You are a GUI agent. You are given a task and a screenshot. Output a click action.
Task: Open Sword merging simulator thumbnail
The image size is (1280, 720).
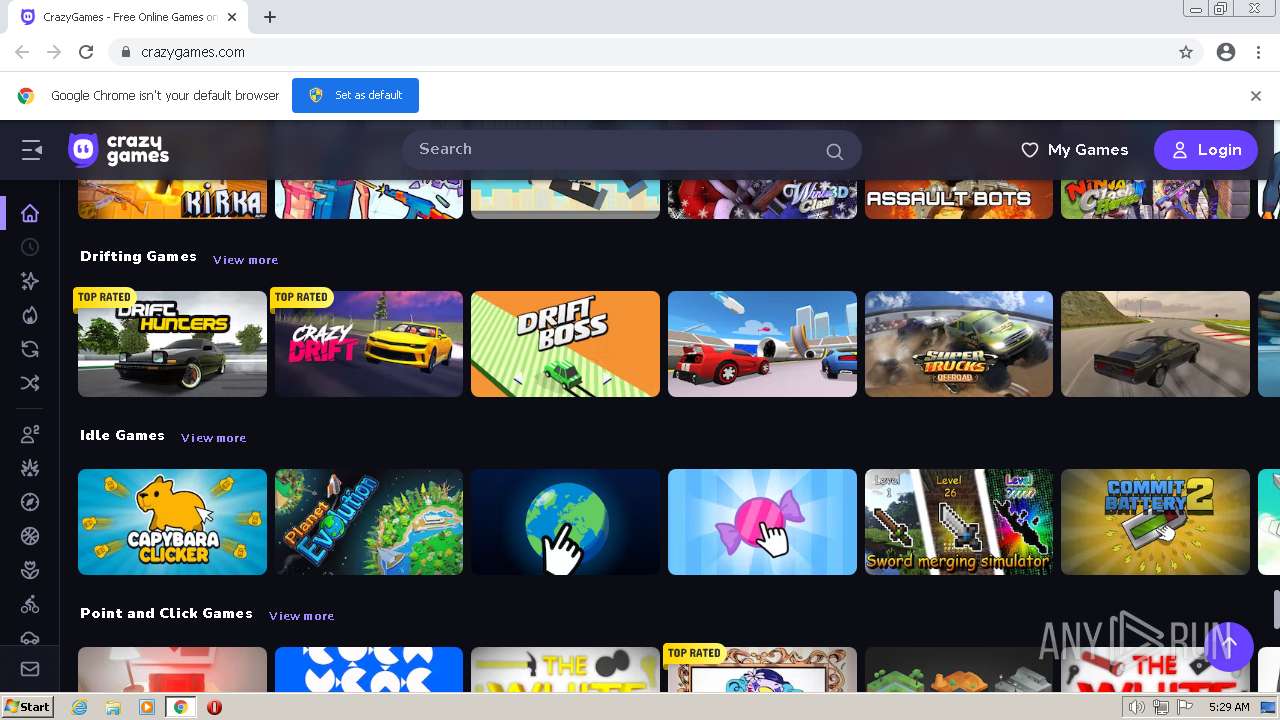(959, 522)
